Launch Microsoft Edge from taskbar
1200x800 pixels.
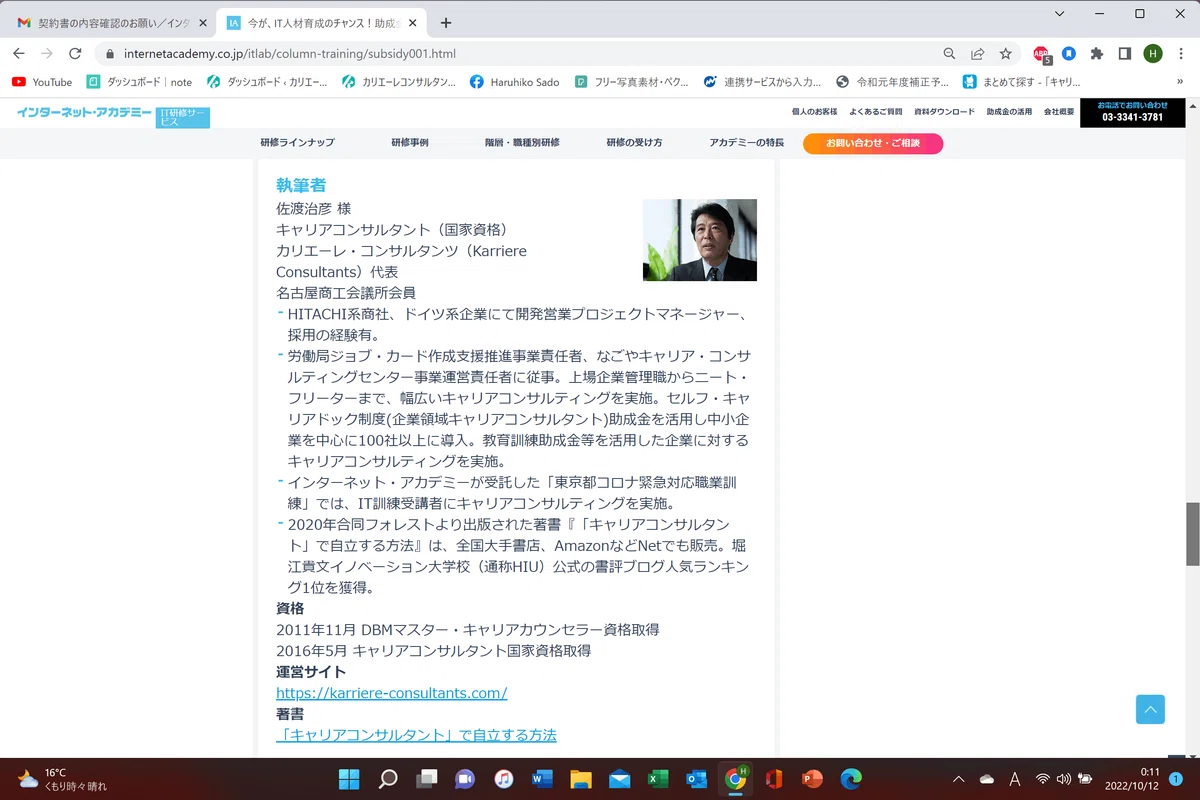[850, 779]
